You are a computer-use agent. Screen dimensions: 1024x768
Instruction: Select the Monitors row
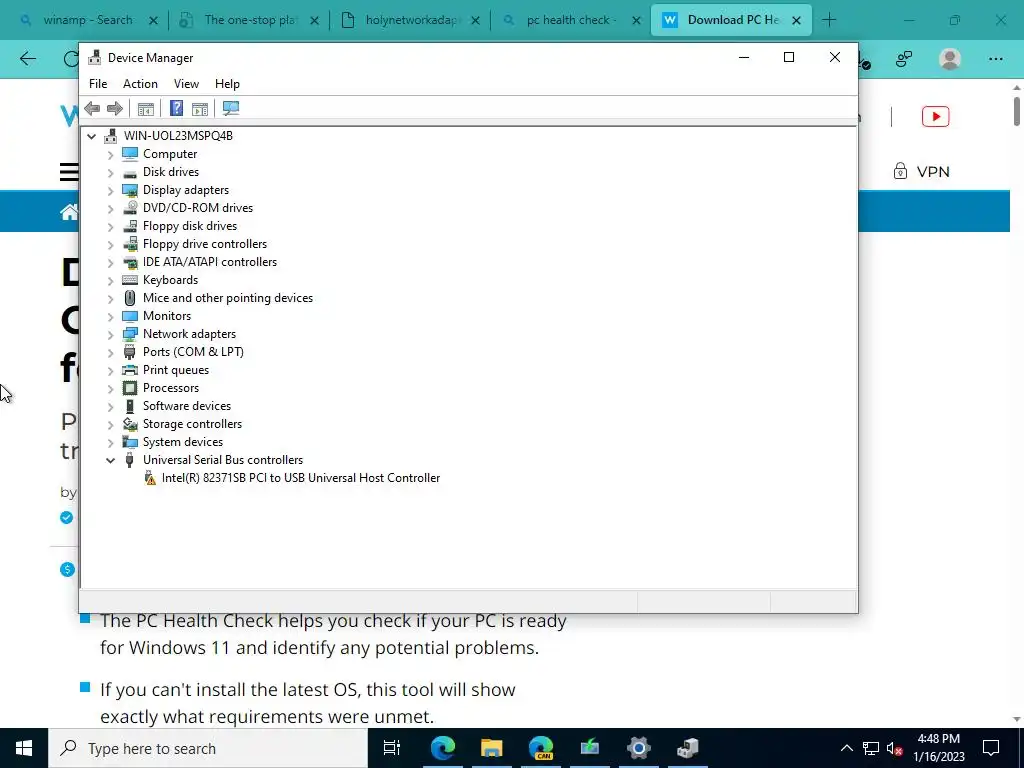click(167, 316)
